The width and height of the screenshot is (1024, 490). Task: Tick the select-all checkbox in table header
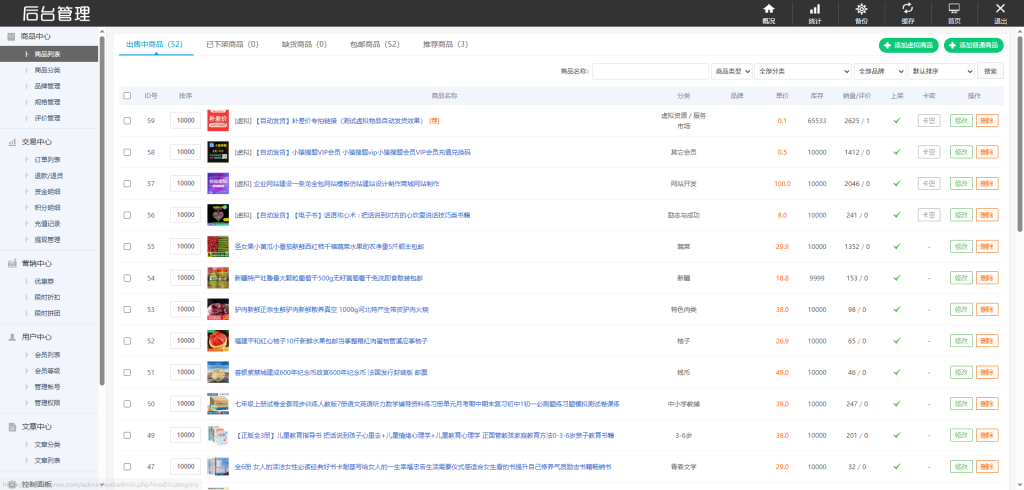click(127, 96)
